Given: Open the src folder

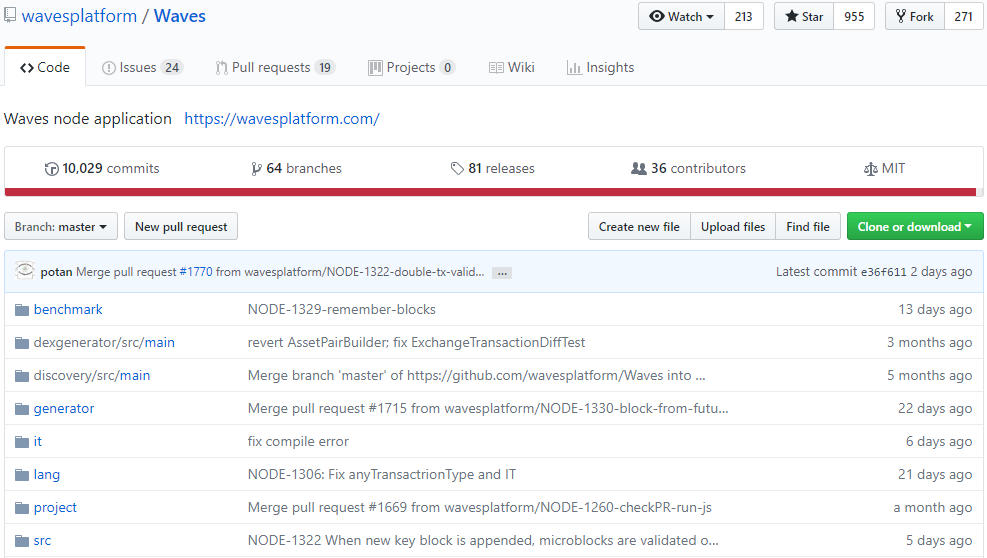Looking at the screenshot, I should (x=42, y=540).
